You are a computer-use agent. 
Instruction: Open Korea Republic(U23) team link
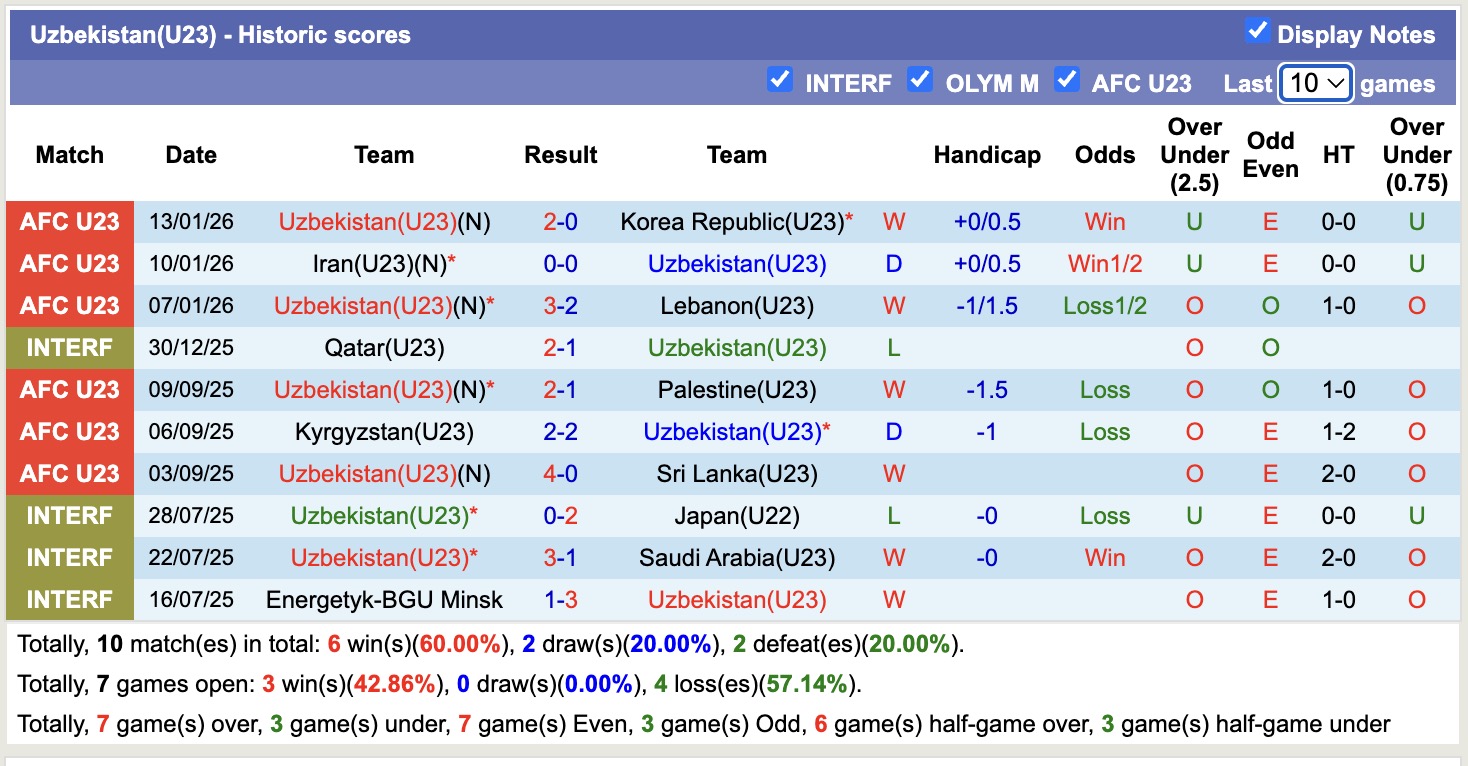(732, 222)
